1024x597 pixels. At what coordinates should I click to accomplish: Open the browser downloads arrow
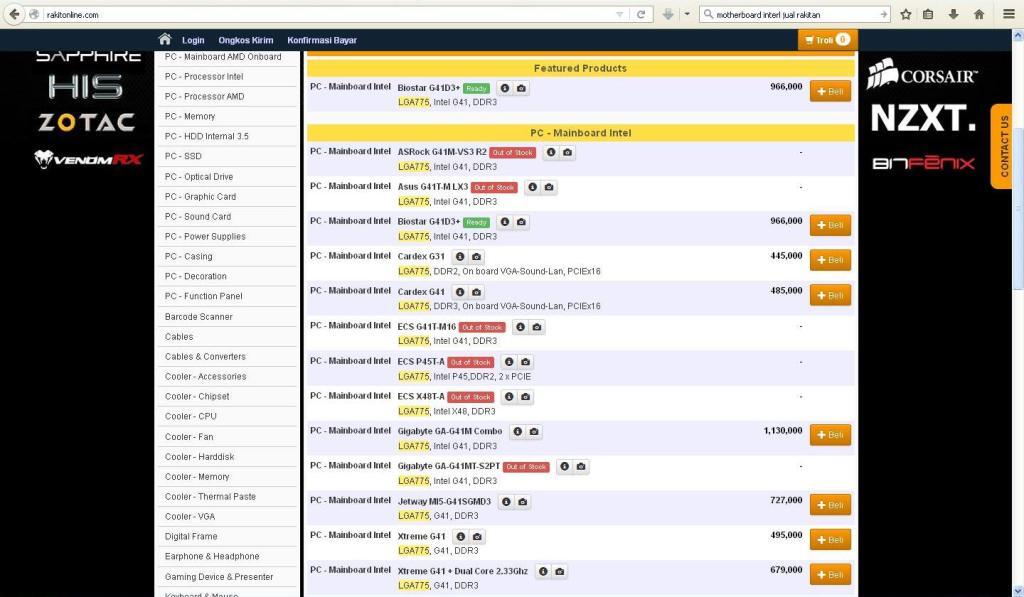coord(953,14)
